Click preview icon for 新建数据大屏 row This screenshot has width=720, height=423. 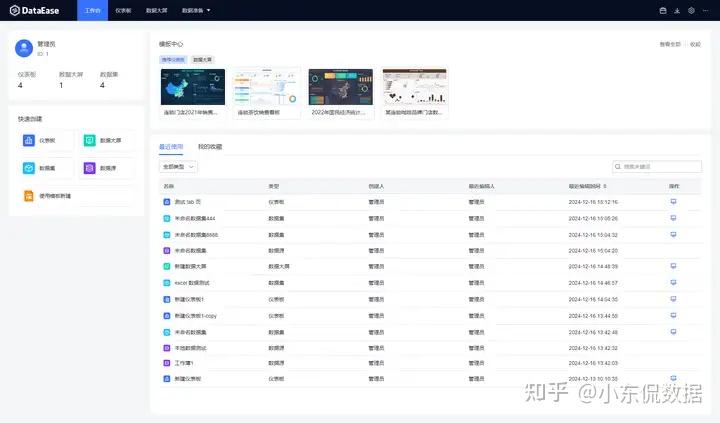tap(673, 266)
